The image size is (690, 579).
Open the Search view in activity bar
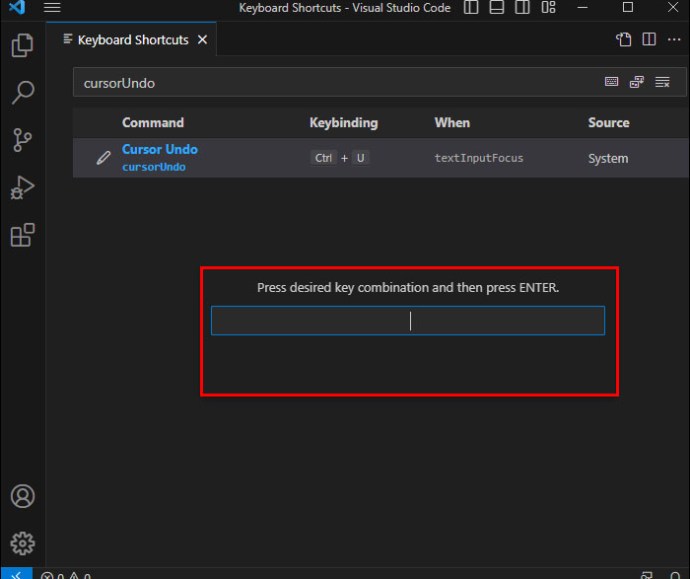[x=22, y=92]
